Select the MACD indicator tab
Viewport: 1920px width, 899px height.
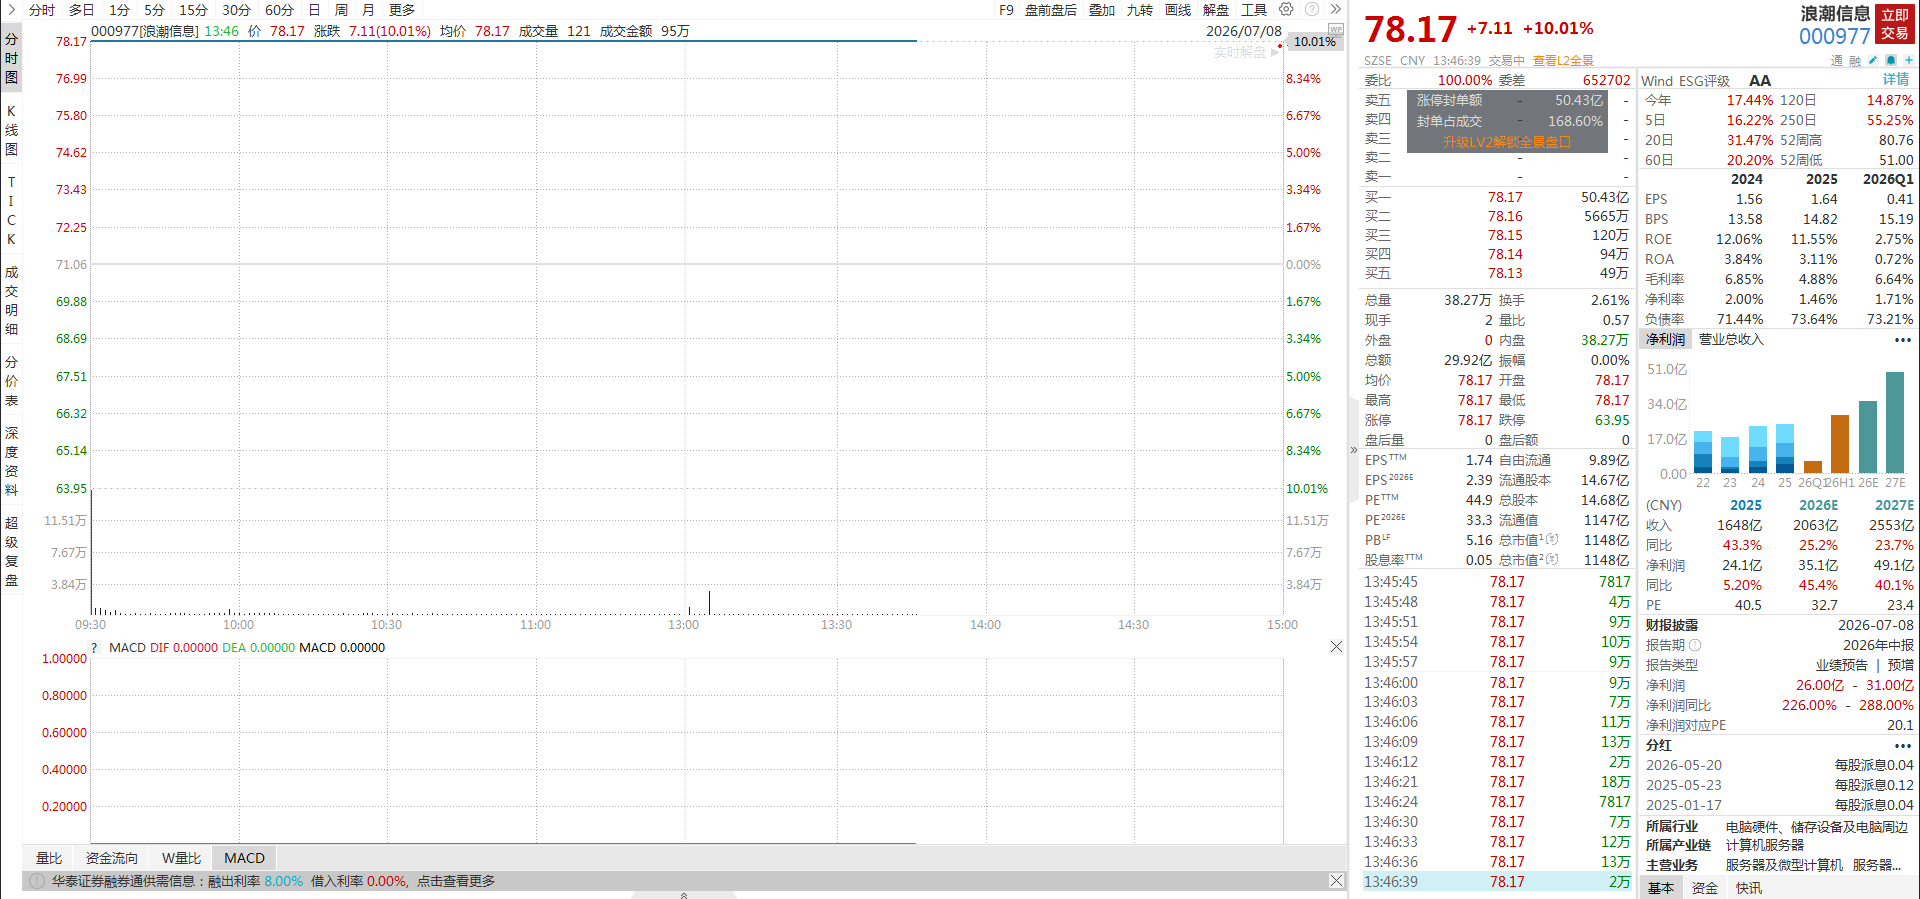pos(245,858)
